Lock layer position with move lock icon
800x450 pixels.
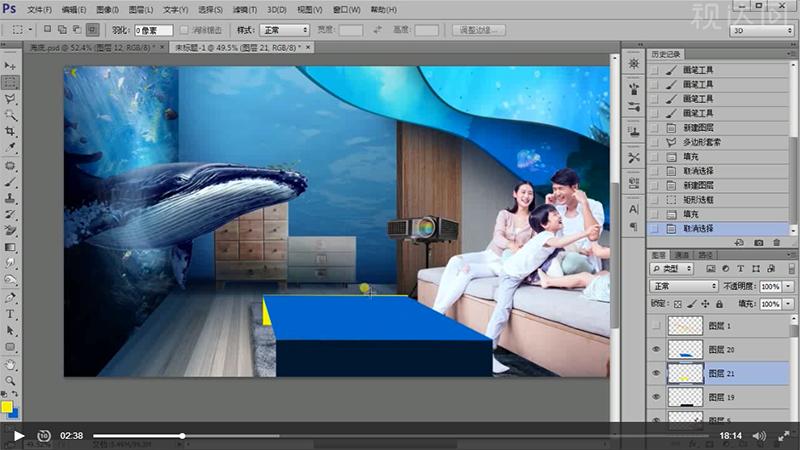(705, 304)
